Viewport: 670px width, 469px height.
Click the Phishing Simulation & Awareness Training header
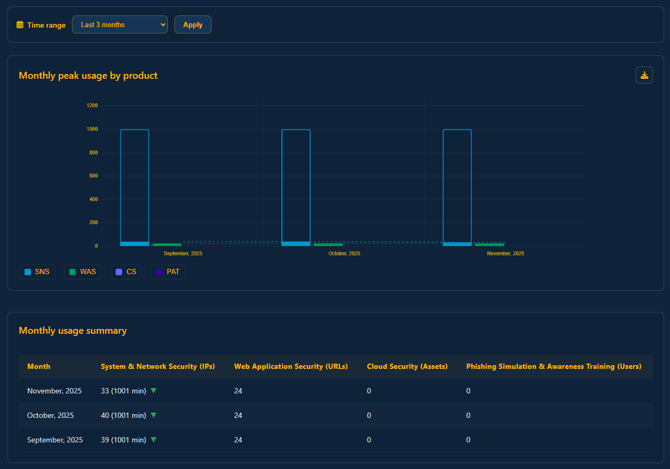point(553,367)
